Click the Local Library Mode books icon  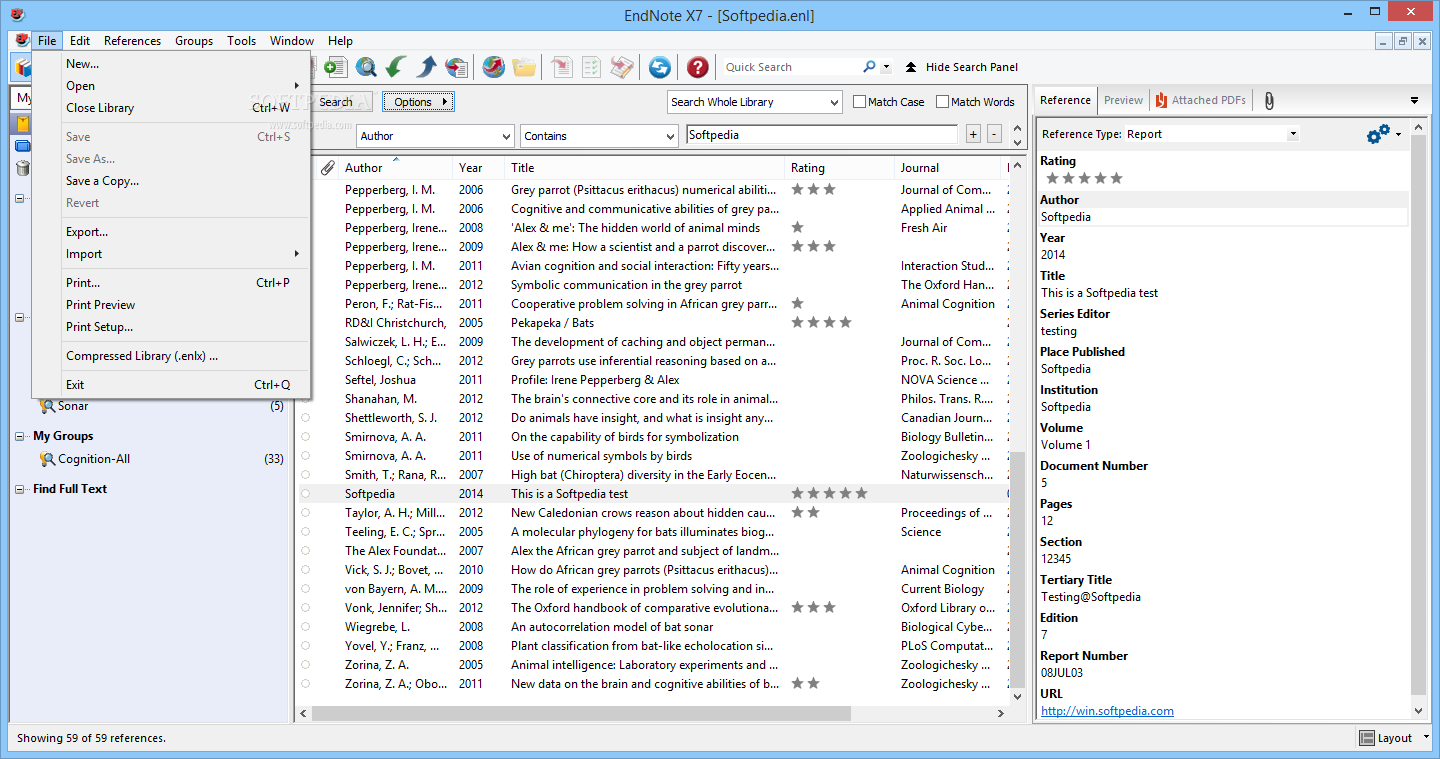pos(22,67)
